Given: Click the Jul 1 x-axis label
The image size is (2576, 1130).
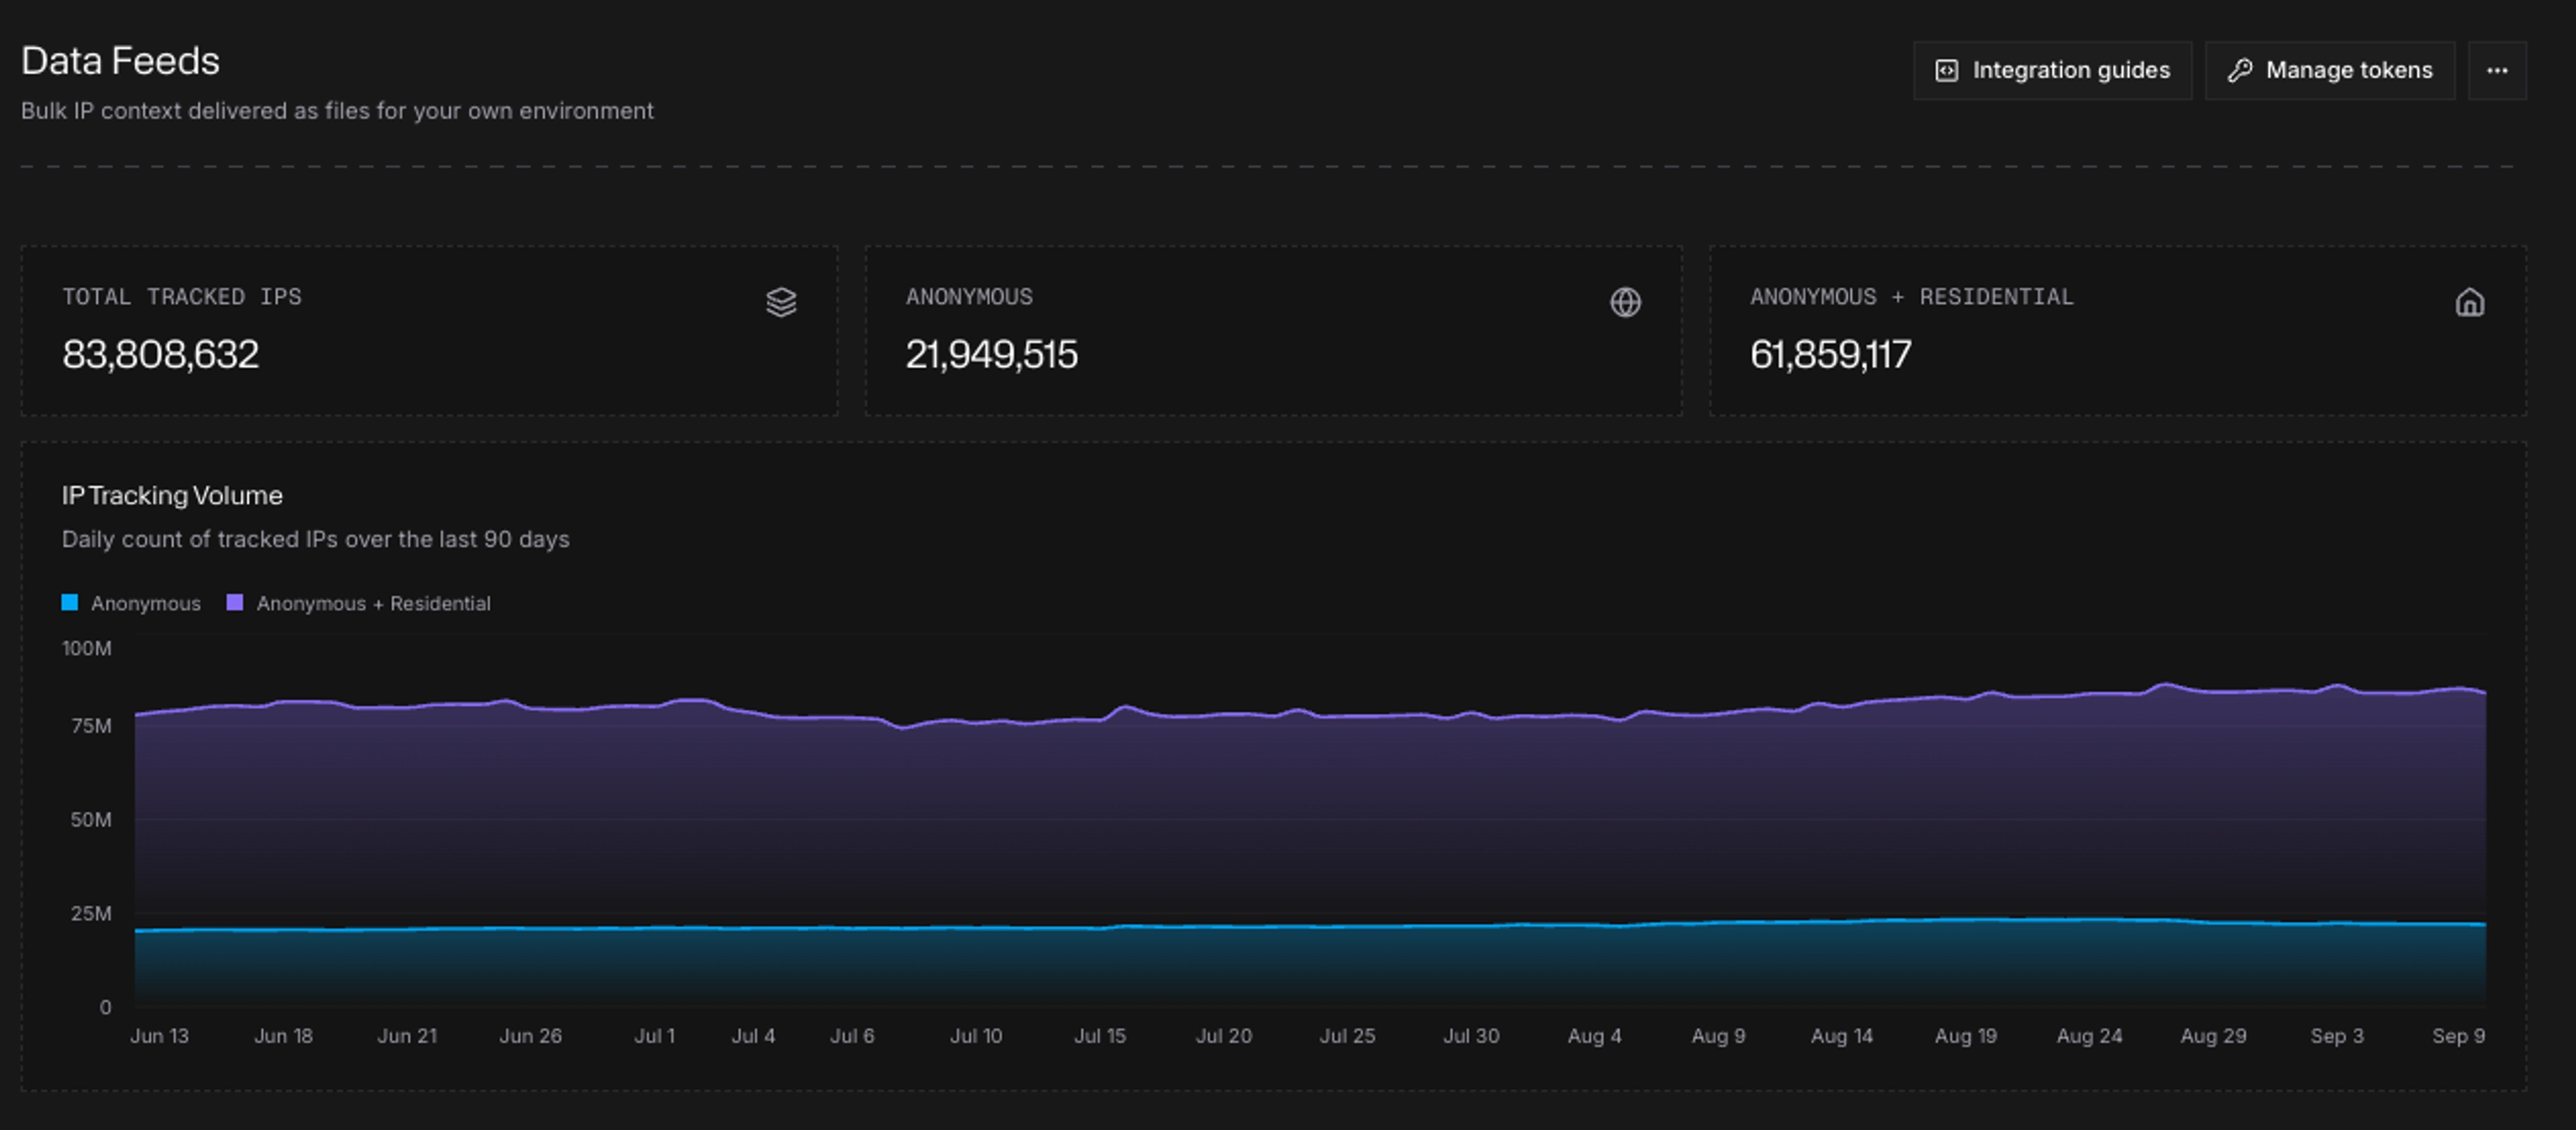Looking at the screenshot, I should [x=654, y=1036].
